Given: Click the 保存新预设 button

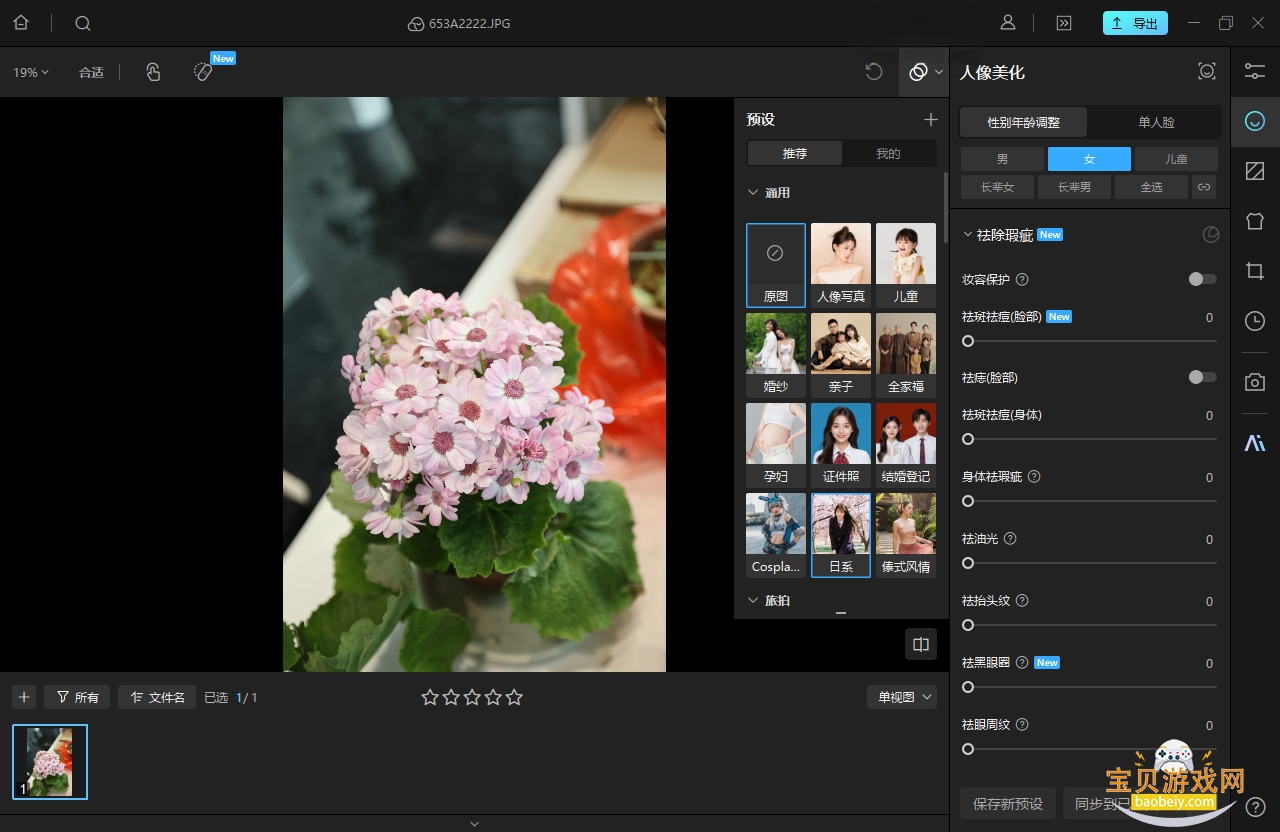Looking at the screenshot, I should pyautogui.click(x=1008, y=803).
